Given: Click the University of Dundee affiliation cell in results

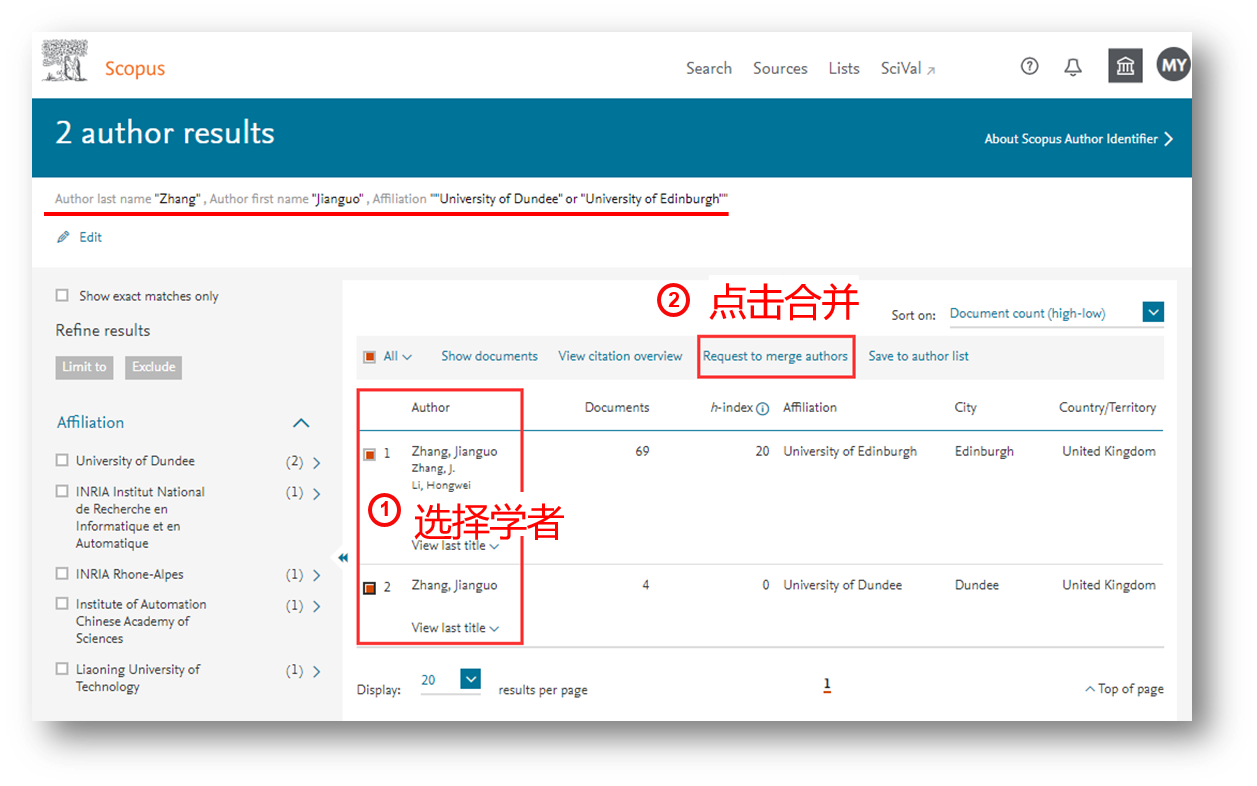Looking at the screenshot, I should coord(843,586).
